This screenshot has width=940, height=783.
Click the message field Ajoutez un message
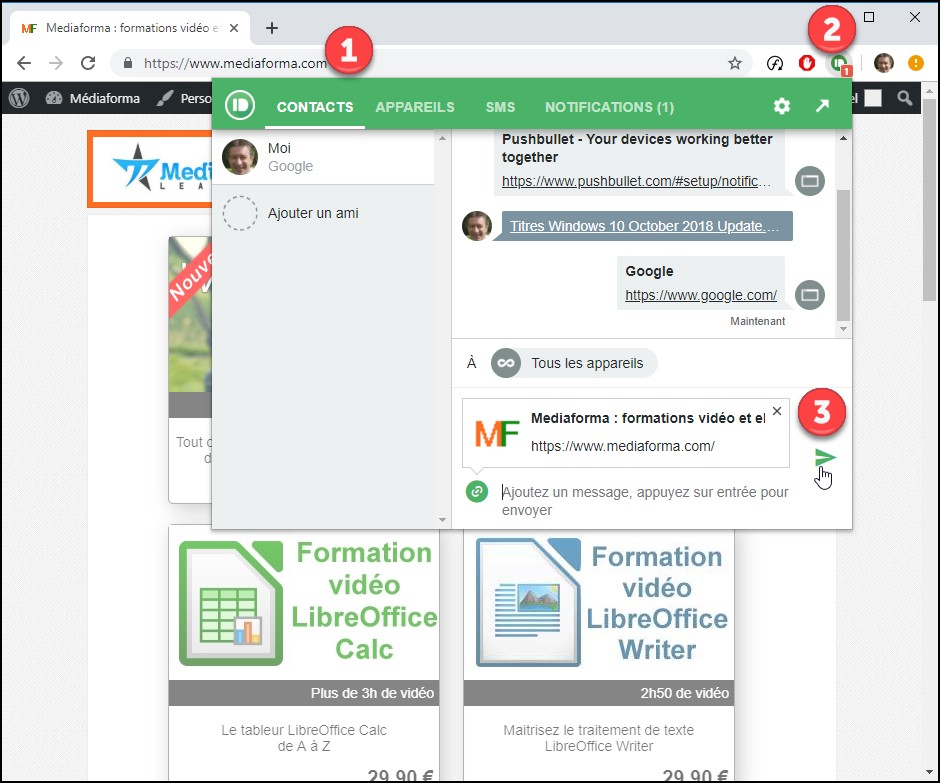click(x=645, y=501)
